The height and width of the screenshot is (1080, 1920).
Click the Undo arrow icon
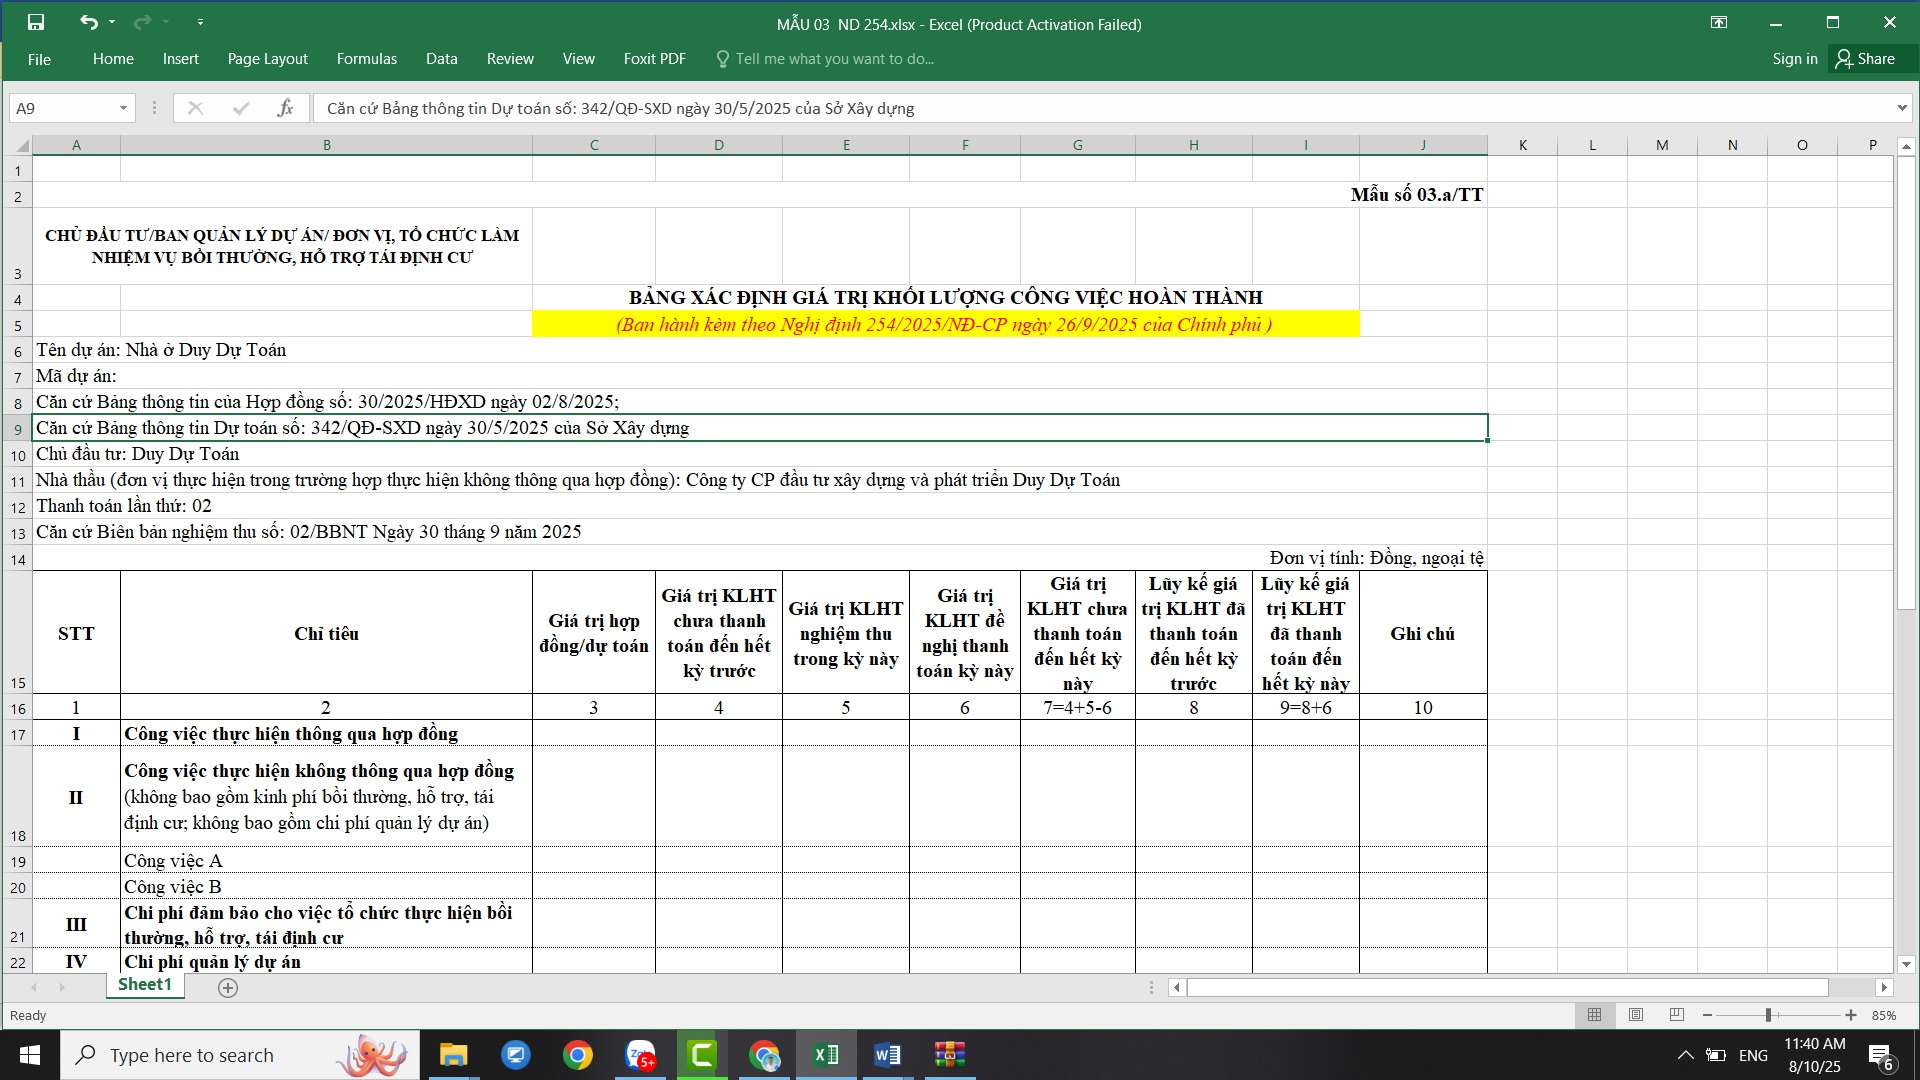coord(89,22)
